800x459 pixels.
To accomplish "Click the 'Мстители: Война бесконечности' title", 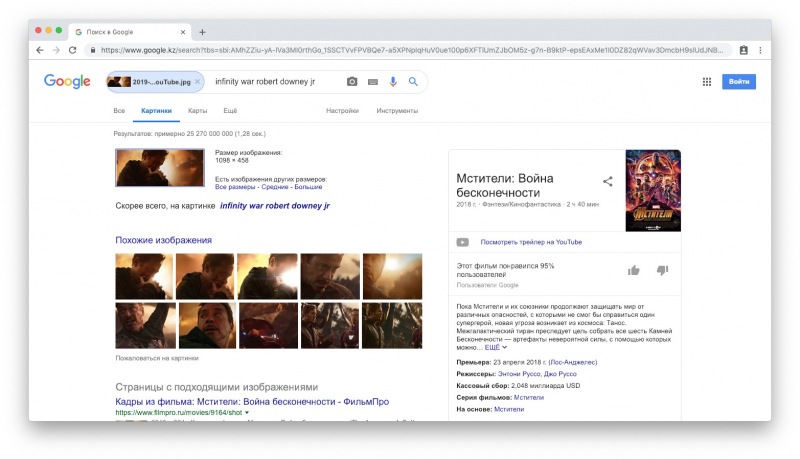I will (505, 186).
